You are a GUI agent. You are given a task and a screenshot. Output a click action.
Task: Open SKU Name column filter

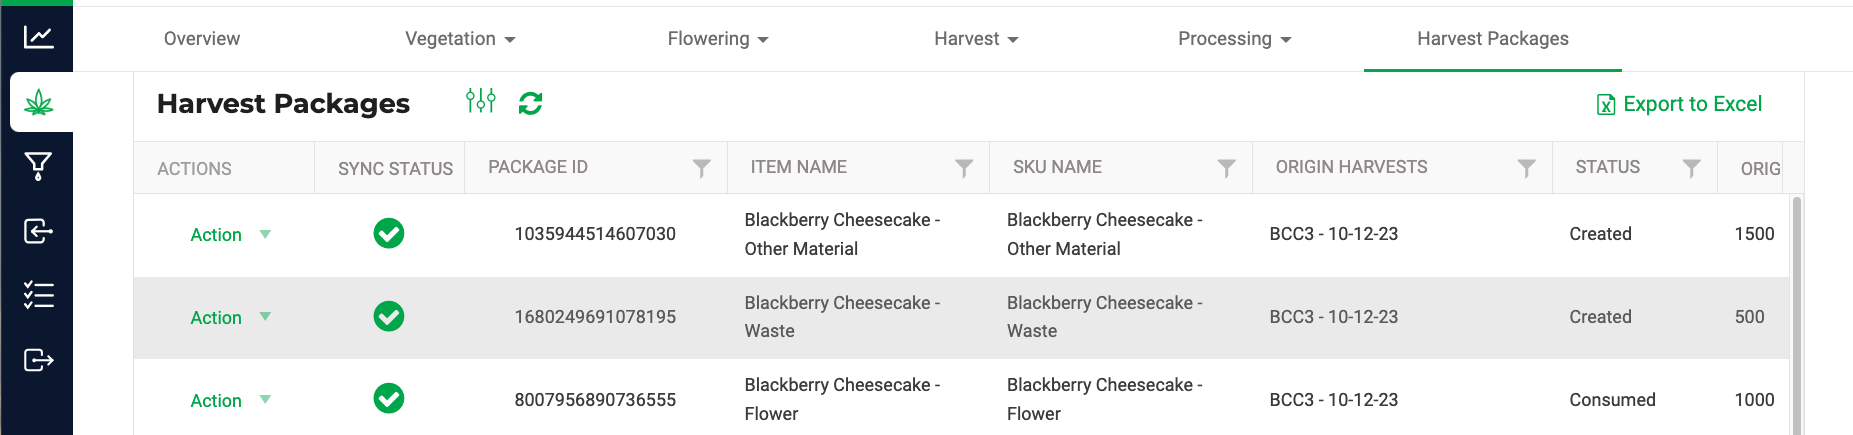pos(1227,168)
